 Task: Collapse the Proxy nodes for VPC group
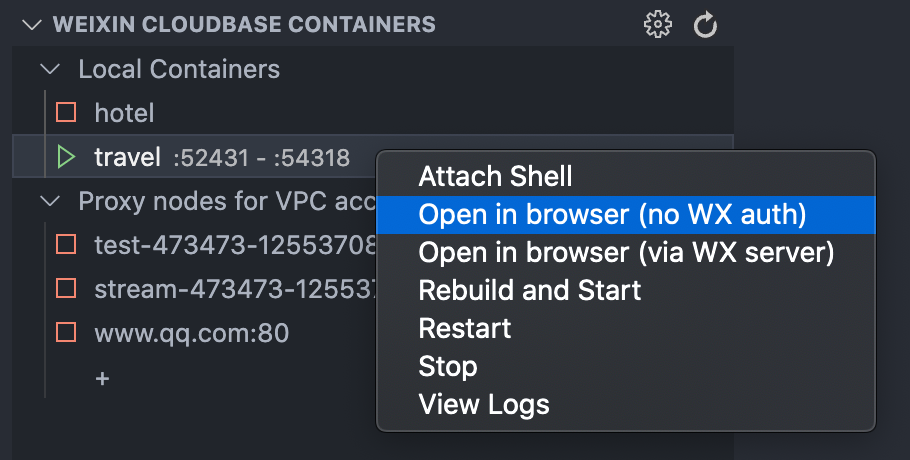point(49,201)
